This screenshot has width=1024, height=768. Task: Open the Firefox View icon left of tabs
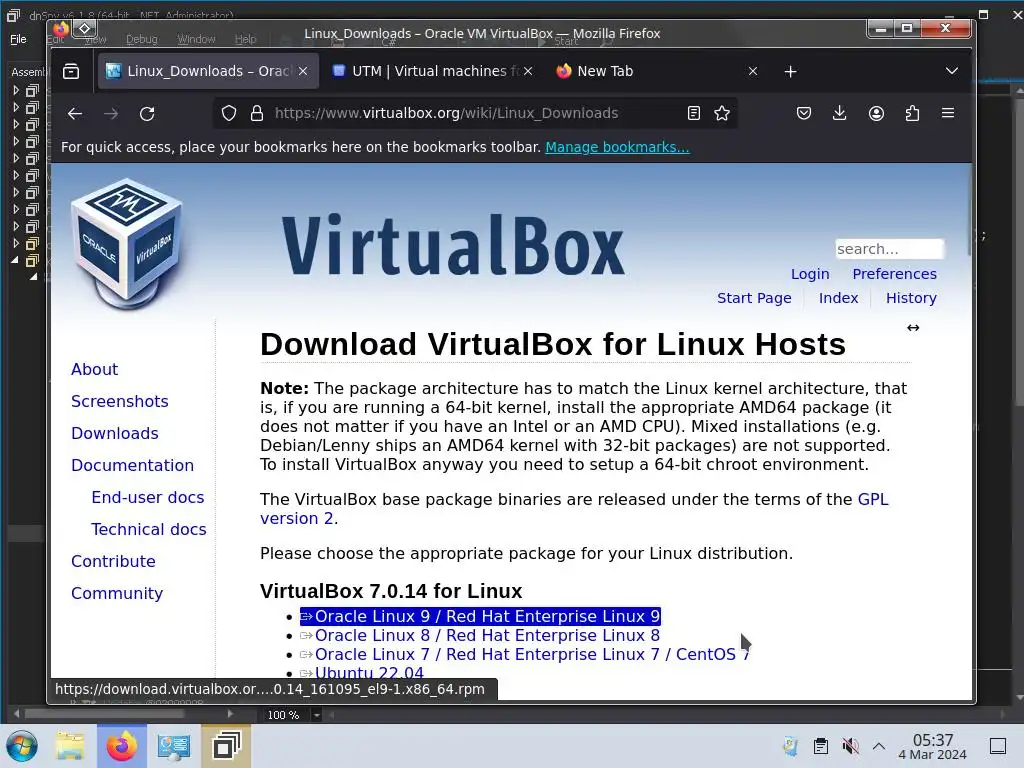[x=71, y=71]
